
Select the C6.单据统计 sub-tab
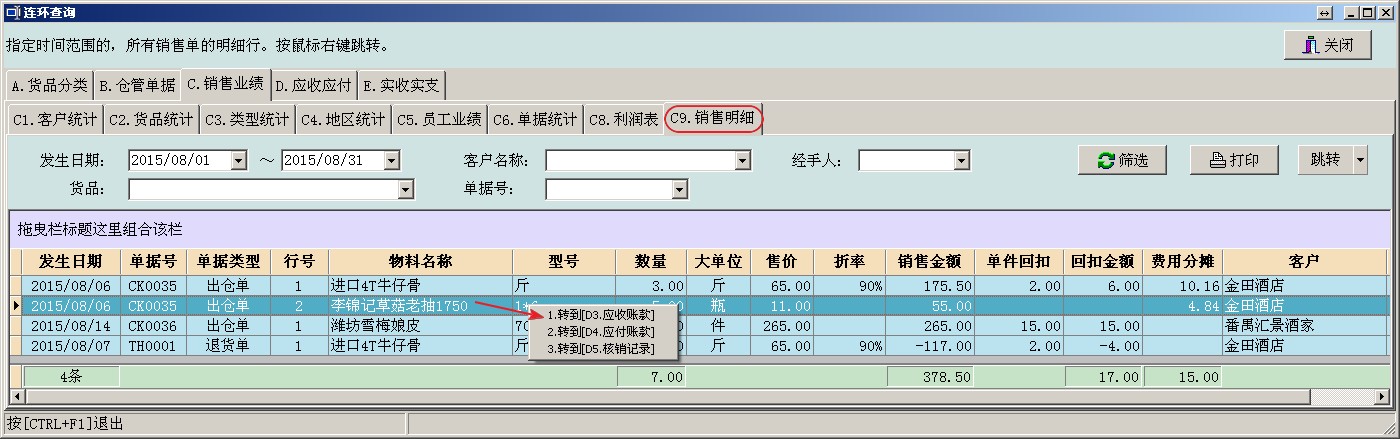pyautogui.click(x=535, y=120)
